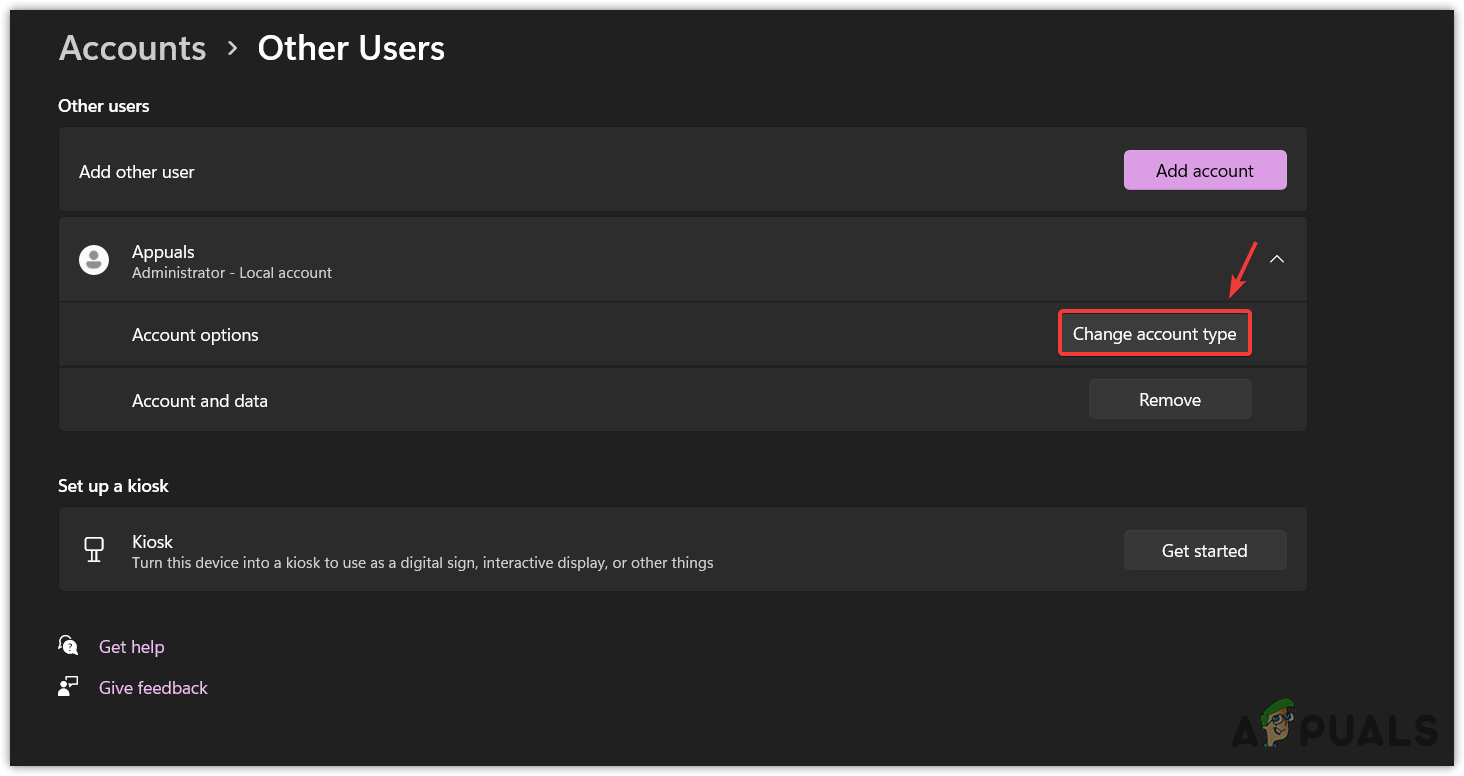Remove the Appuals account
Viewport: 1464px width, 776px height.
pos(1169,400)
